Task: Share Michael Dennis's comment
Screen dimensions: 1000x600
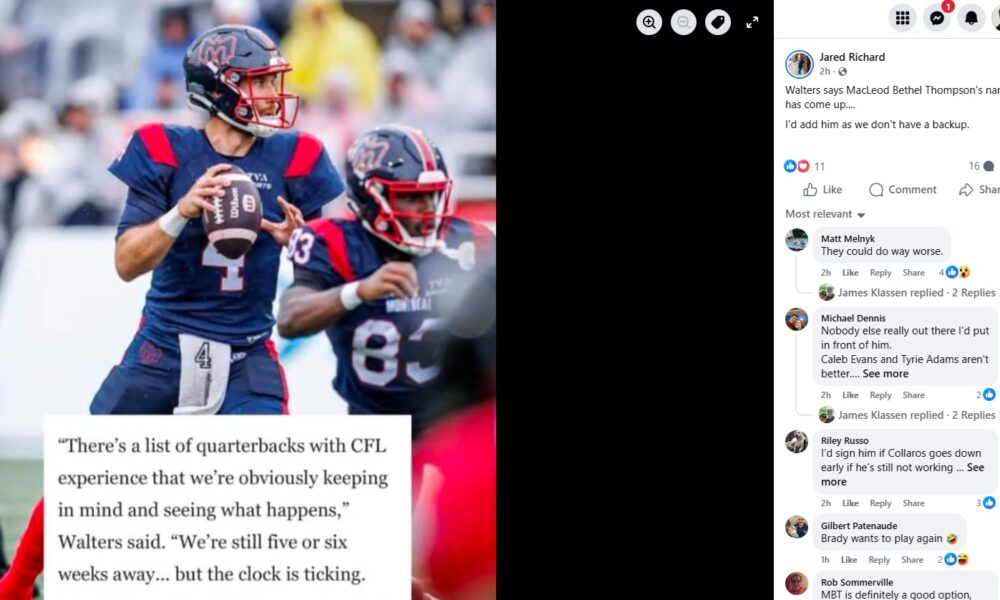Action: [x=913, y=395]
